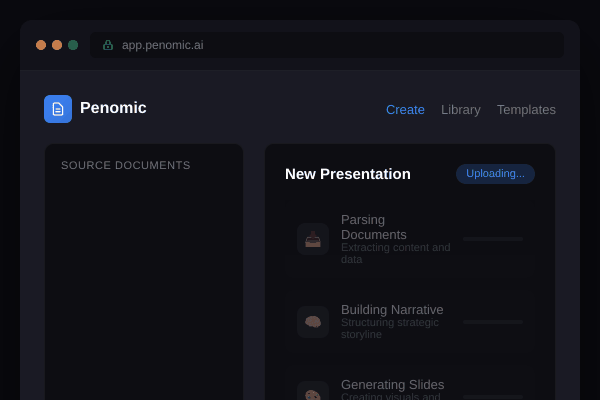Click the New Presentation title
600x400 pixels.
coord(348,174)
